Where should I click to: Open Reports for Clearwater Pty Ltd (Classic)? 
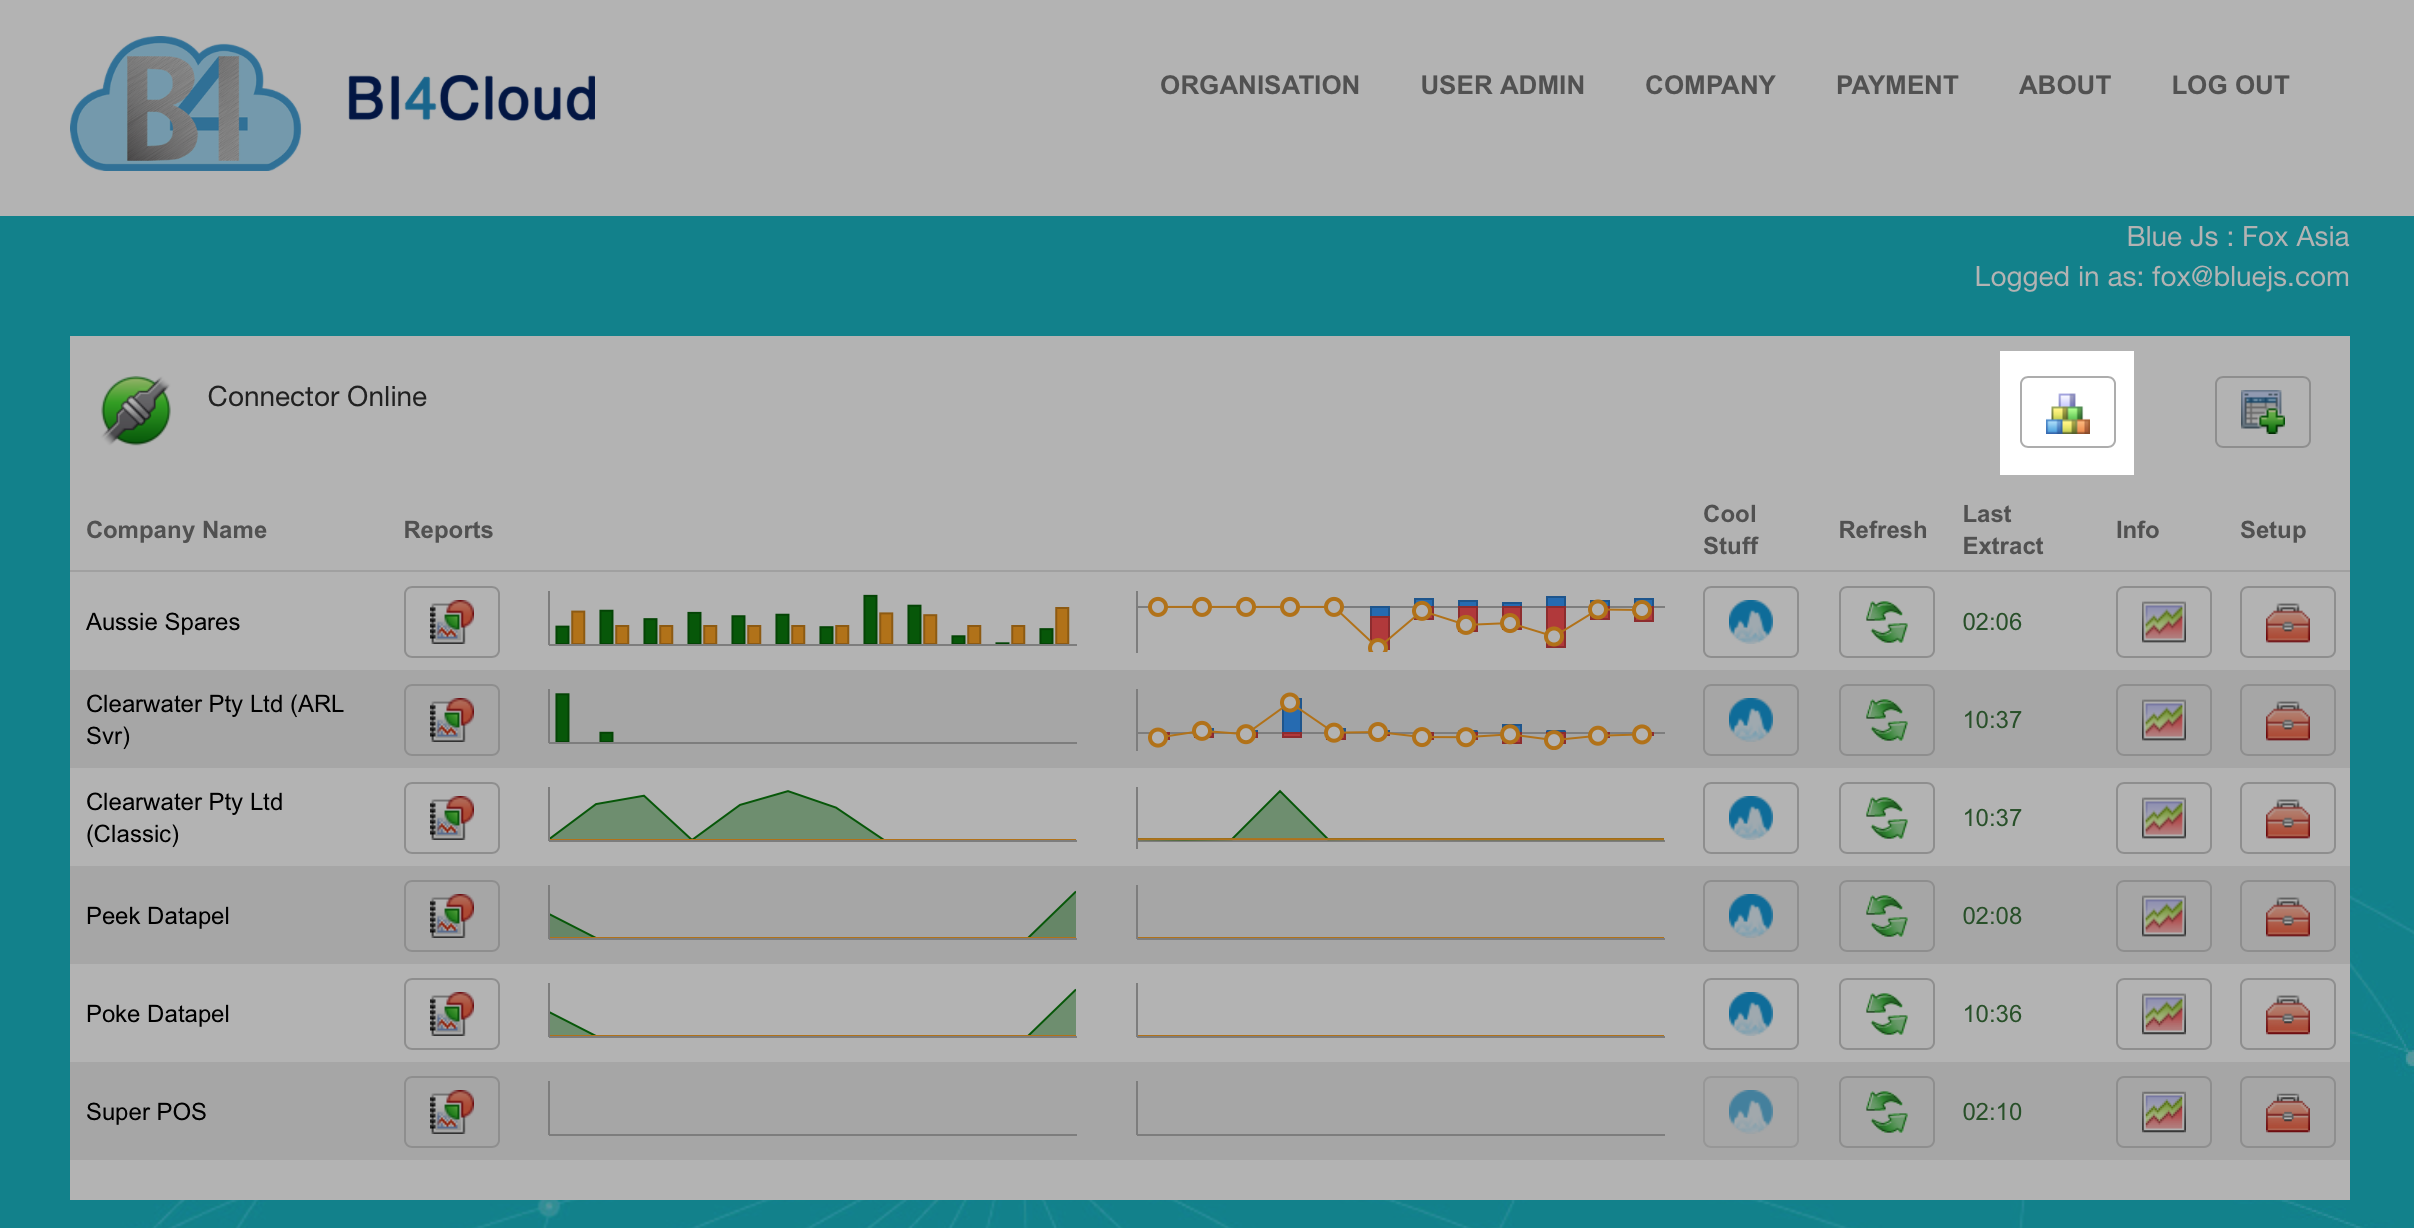[x=451, y=818]
